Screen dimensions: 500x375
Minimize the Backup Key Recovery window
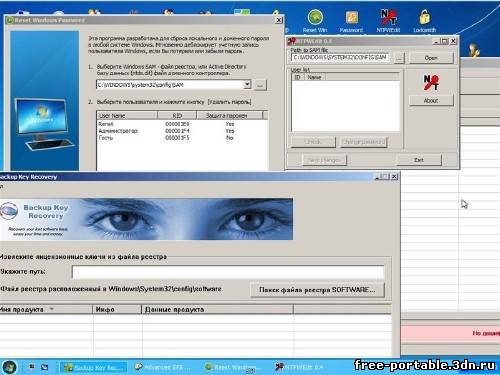378,177
